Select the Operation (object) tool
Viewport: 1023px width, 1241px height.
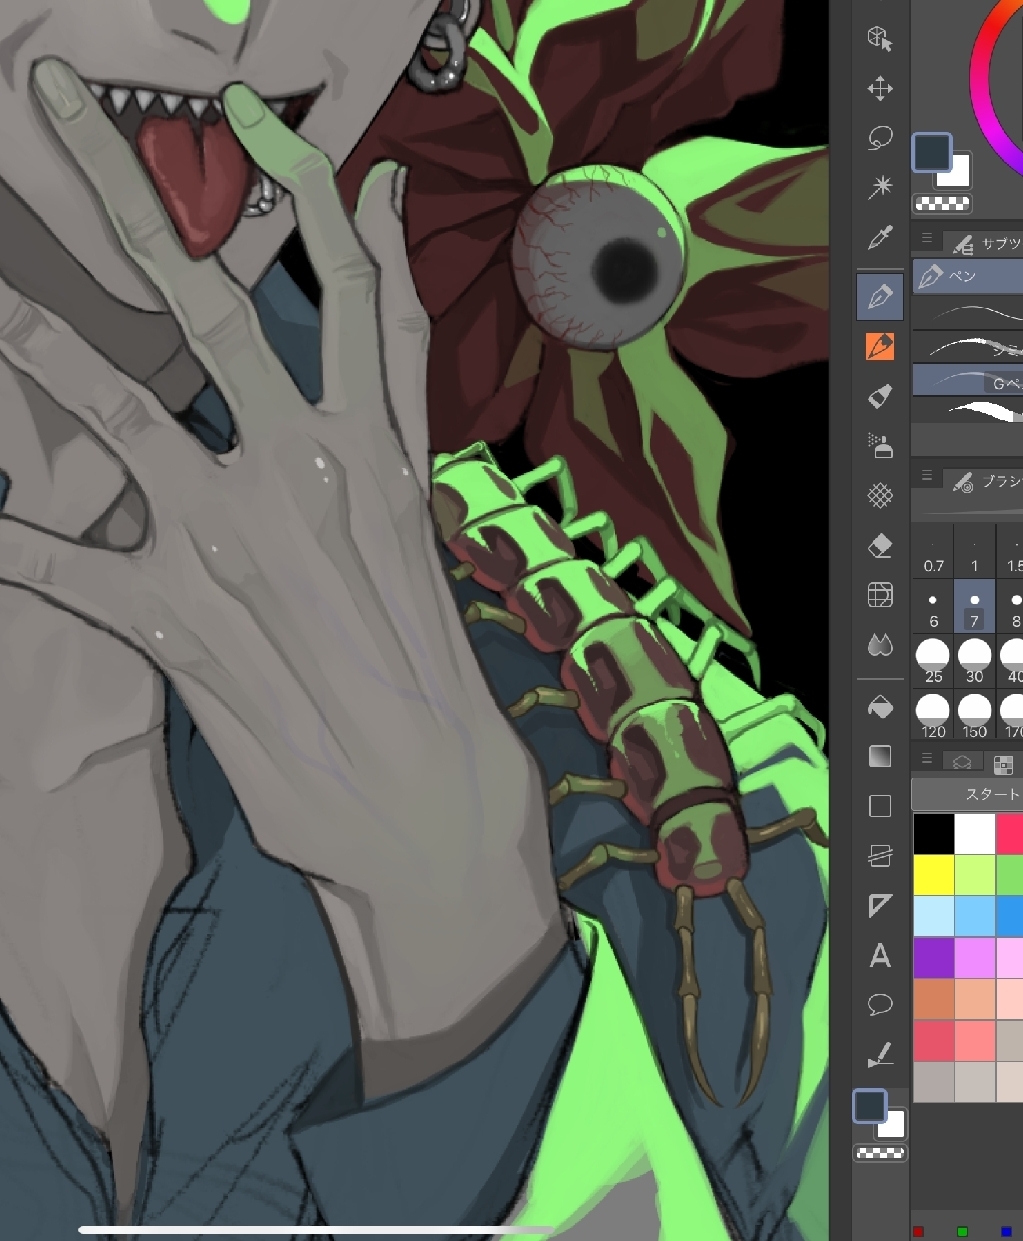[x=880, y=39]
